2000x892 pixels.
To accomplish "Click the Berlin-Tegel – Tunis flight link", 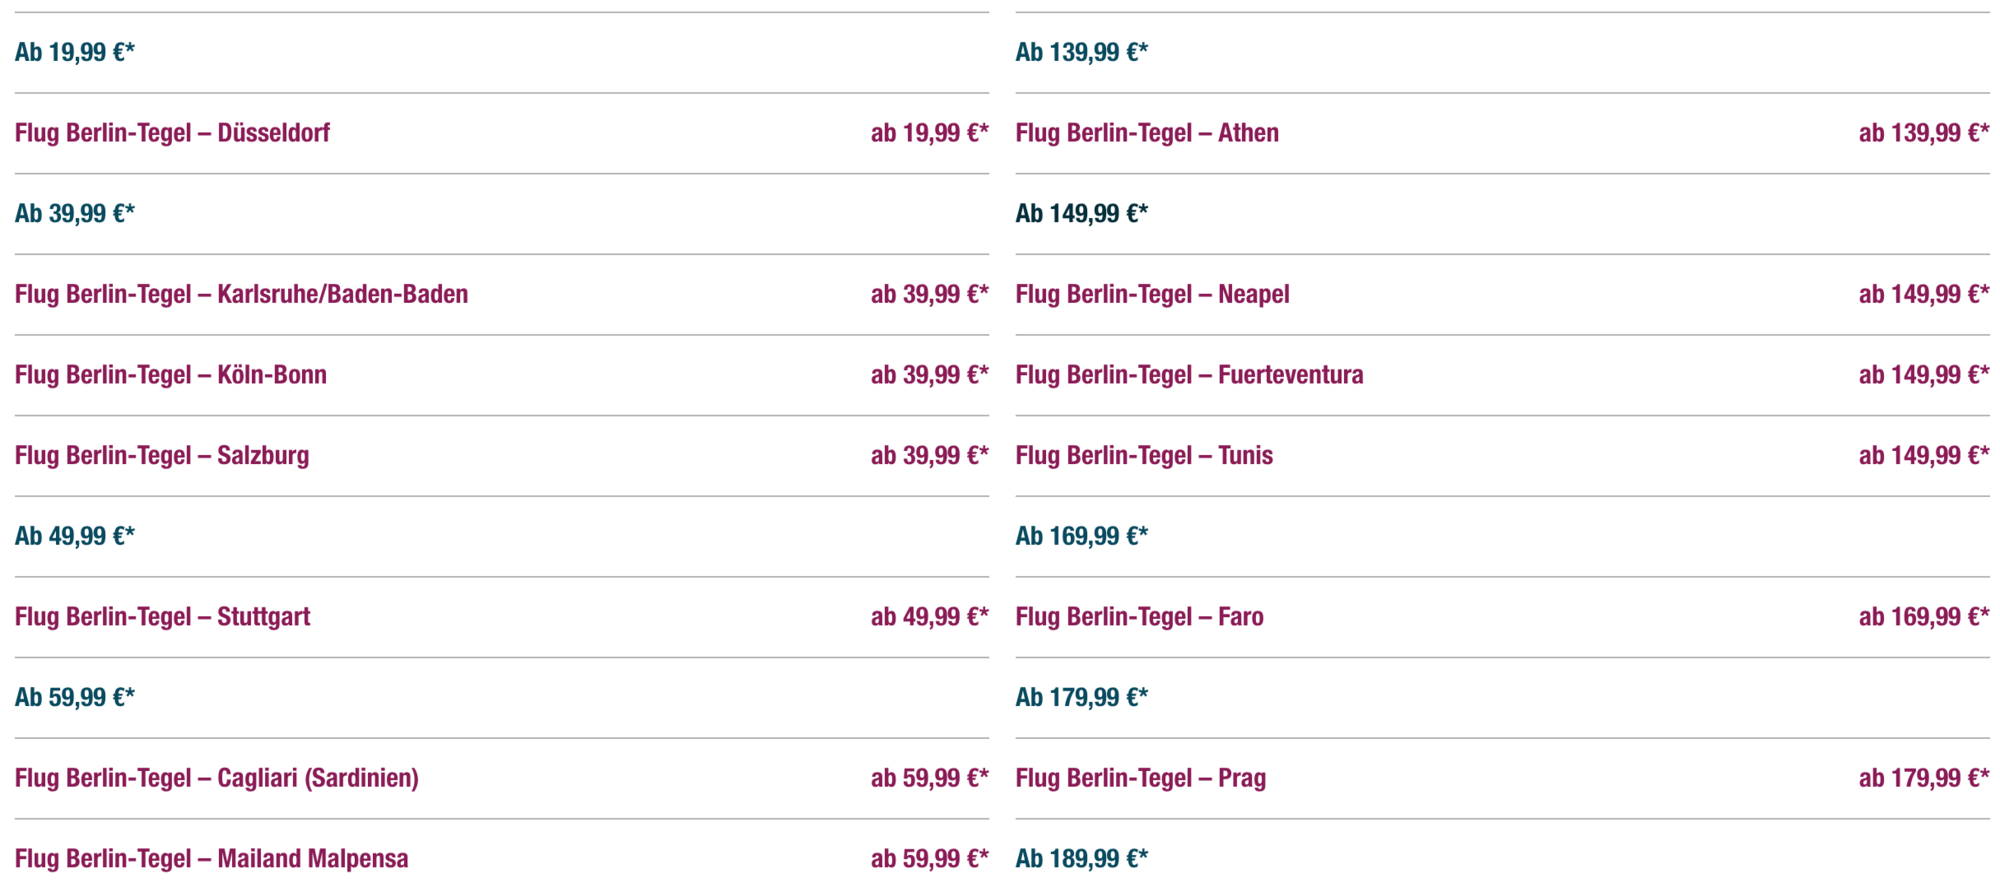I will pyautogui.click(x=1144, y=456).
